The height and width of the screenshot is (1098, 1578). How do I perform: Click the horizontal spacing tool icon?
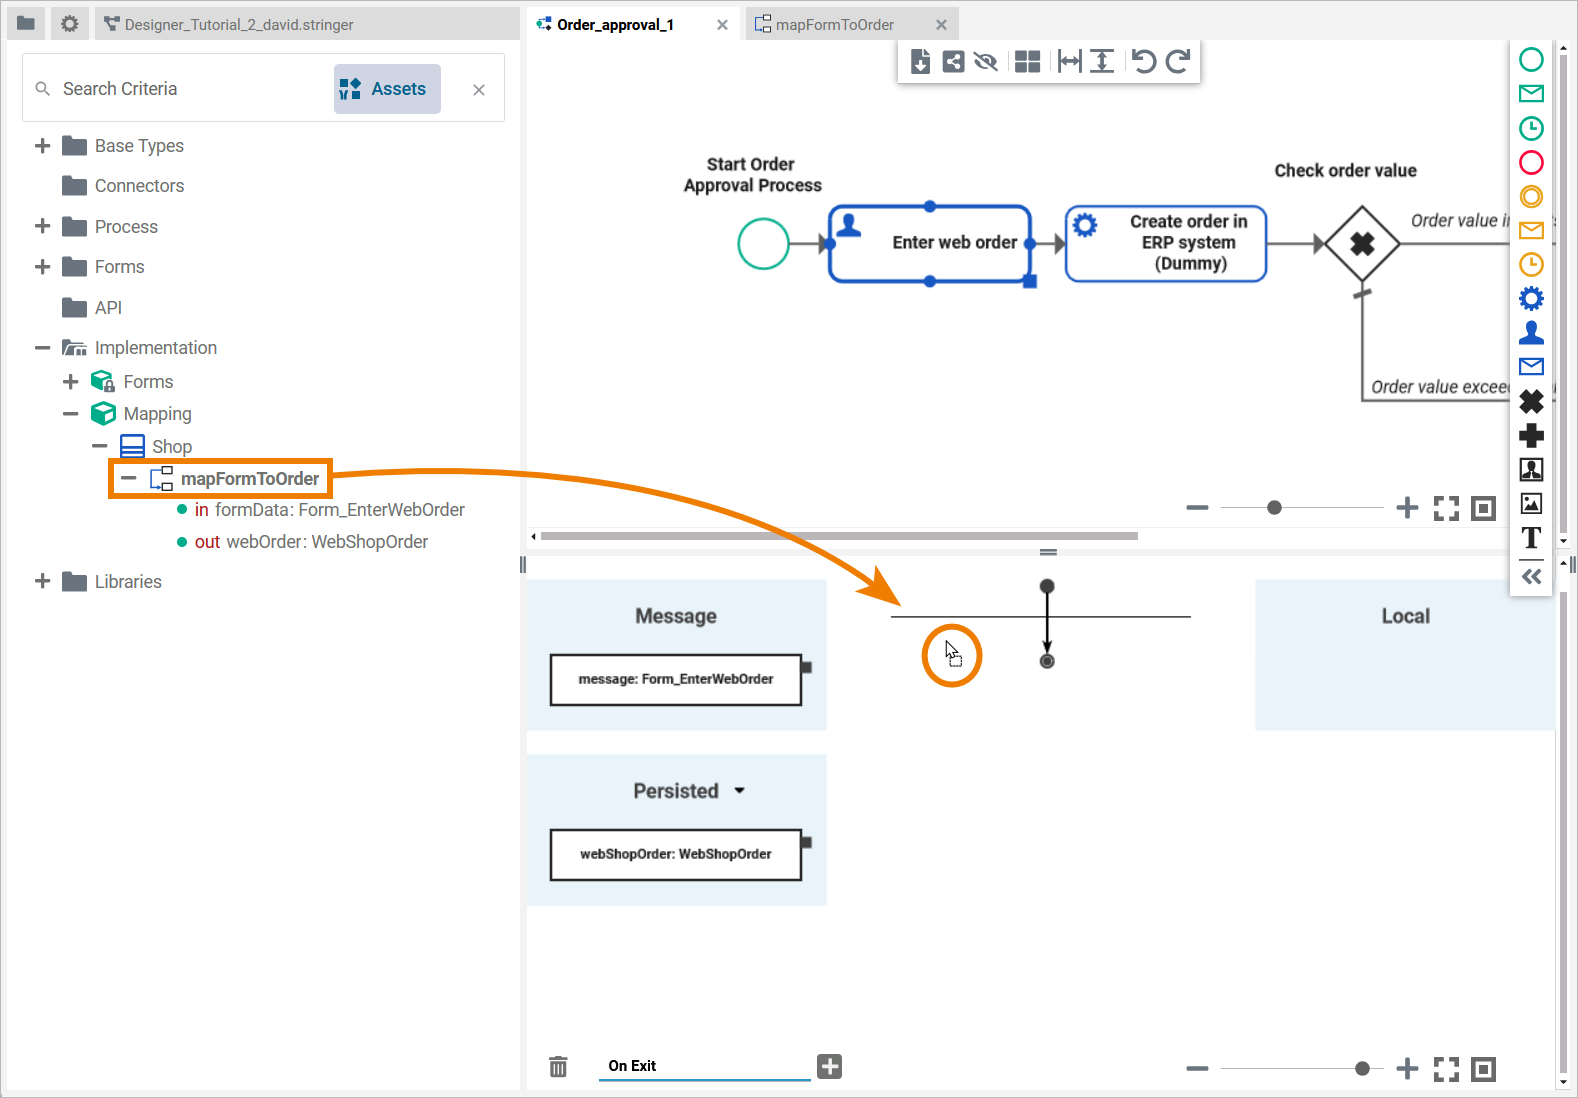[1070, 62]
